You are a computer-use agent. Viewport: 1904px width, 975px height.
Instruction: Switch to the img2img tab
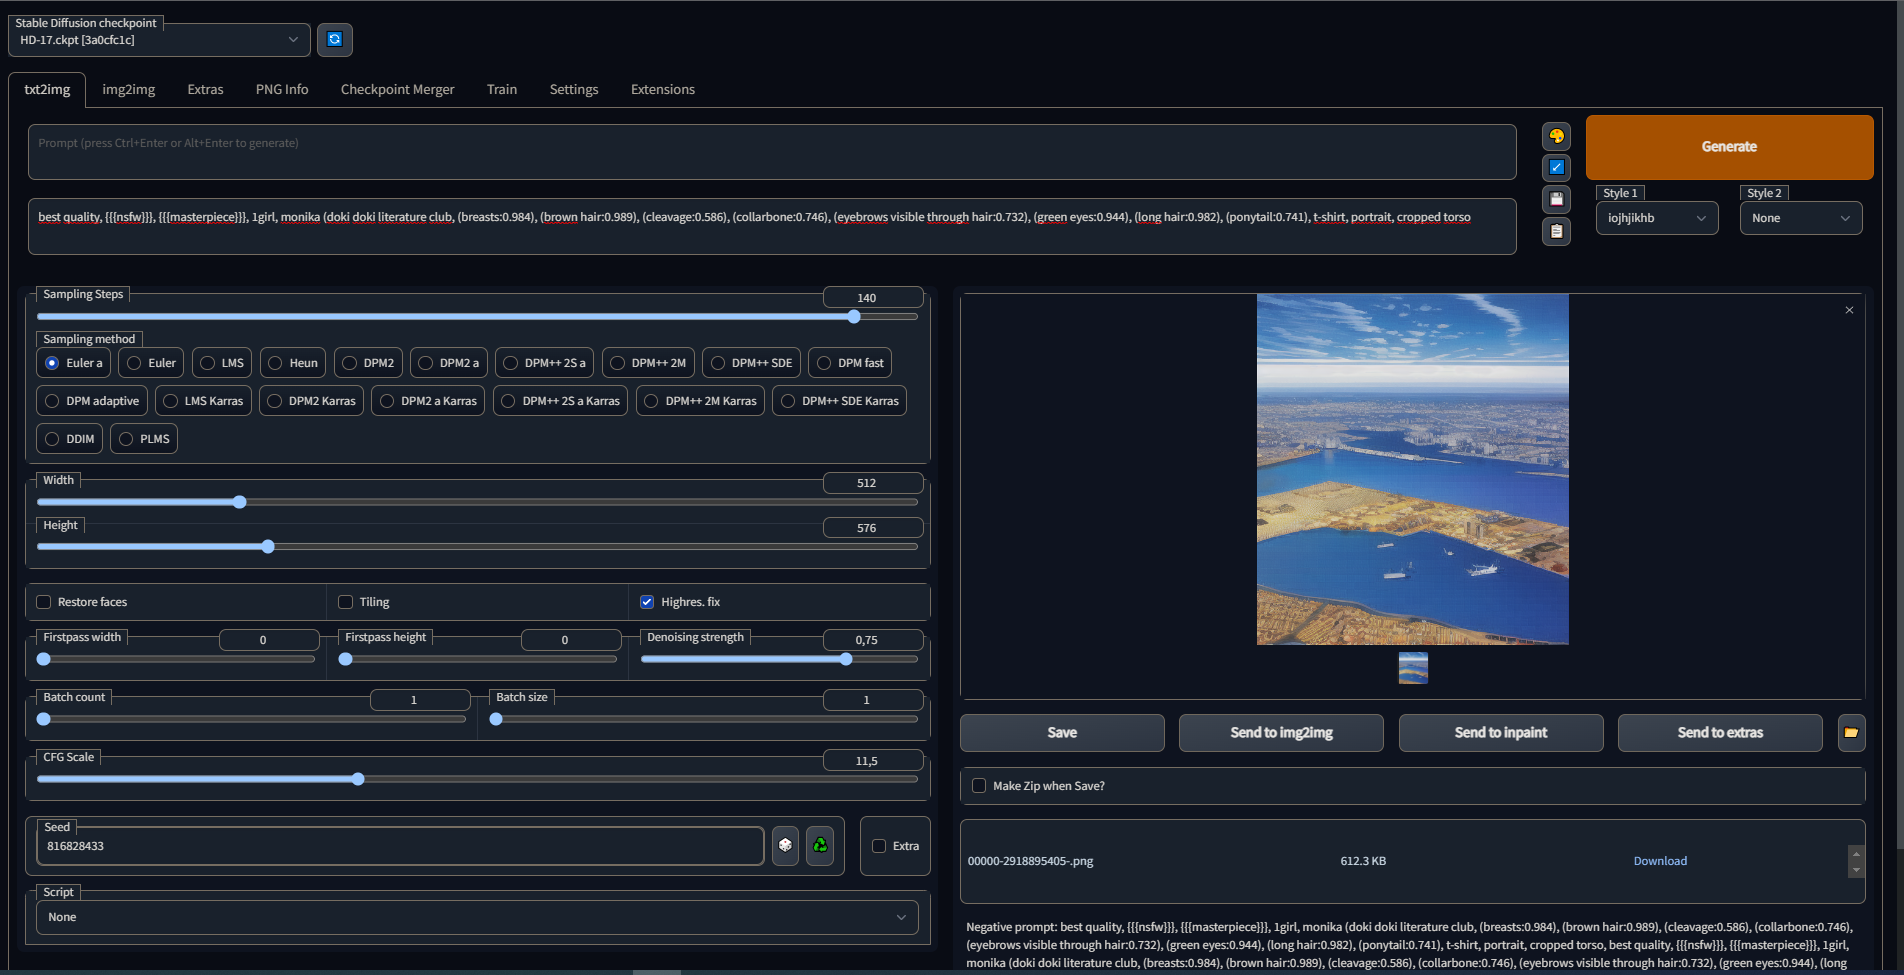[128, 89]
